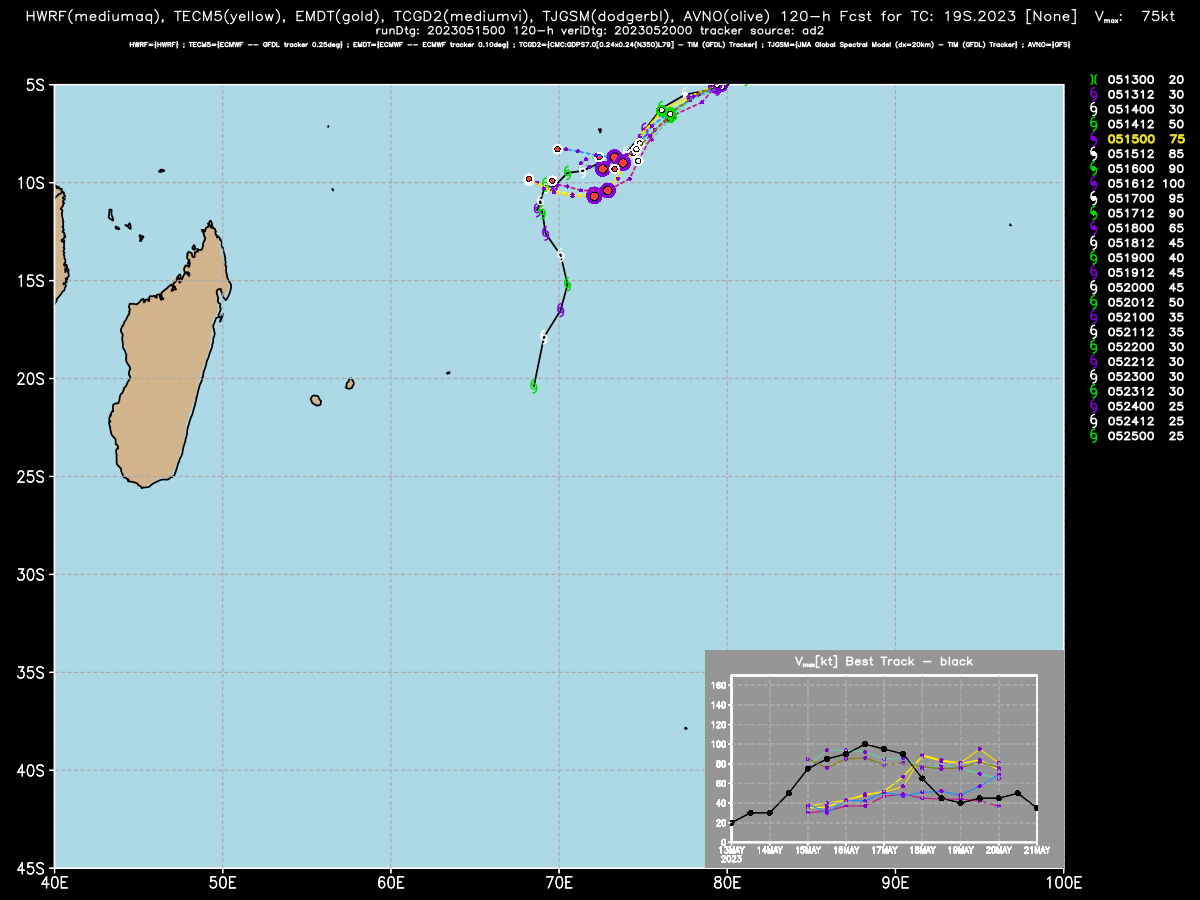Screen dimensions: 1200x900
Task: Click the green storm symbol at 15S on track
Action: [567, 285]
